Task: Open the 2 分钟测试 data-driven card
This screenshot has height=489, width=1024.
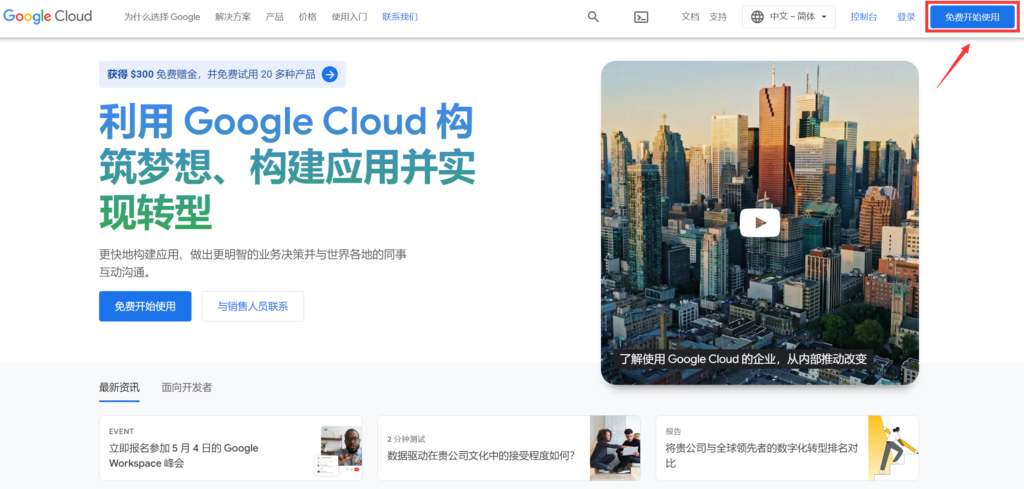Action: coord(509,448)
